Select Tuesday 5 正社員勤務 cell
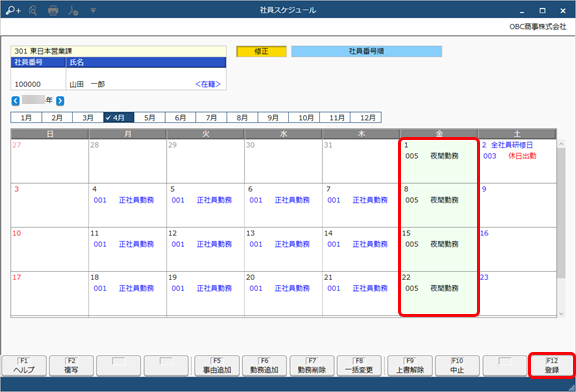 point(205,205)
